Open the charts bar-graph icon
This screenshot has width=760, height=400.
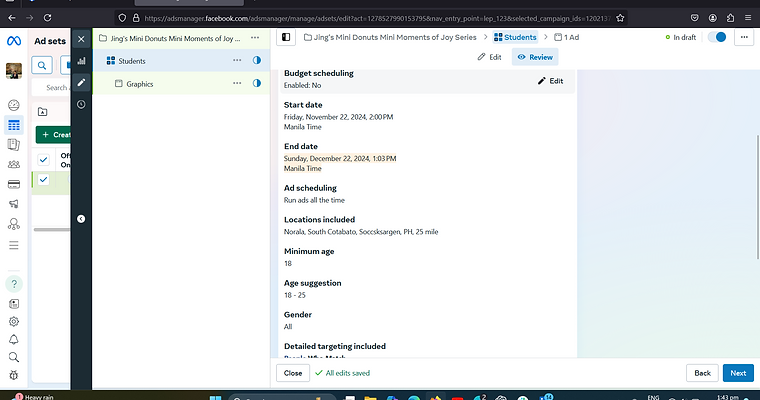click(x=81, y=61)
